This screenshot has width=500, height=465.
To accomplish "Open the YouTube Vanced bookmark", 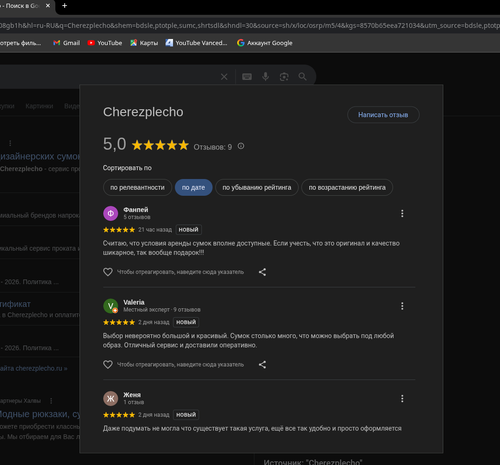I will tap(196, 43).
